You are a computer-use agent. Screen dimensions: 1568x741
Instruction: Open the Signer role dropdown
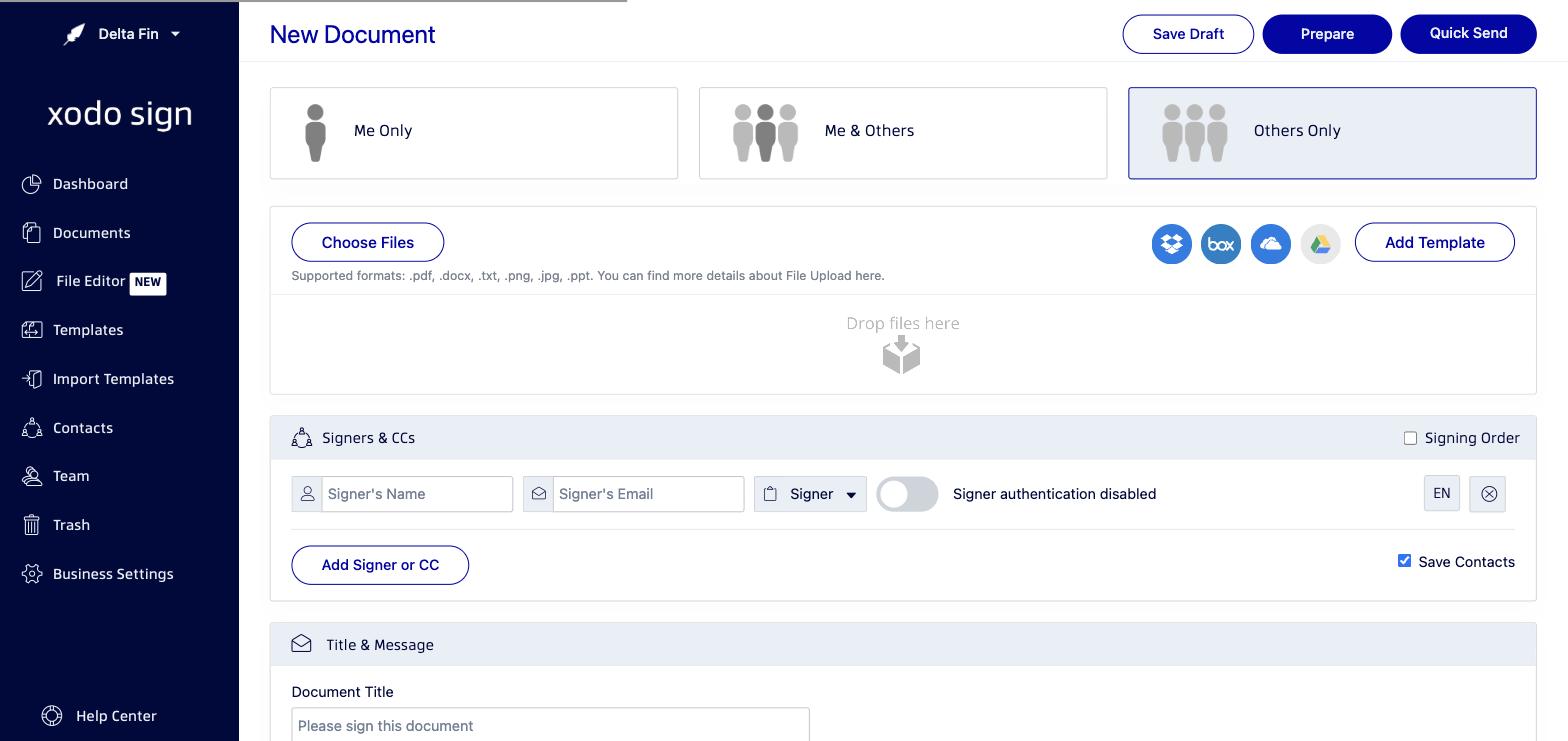pyautogui.click(x=810, y=494)
